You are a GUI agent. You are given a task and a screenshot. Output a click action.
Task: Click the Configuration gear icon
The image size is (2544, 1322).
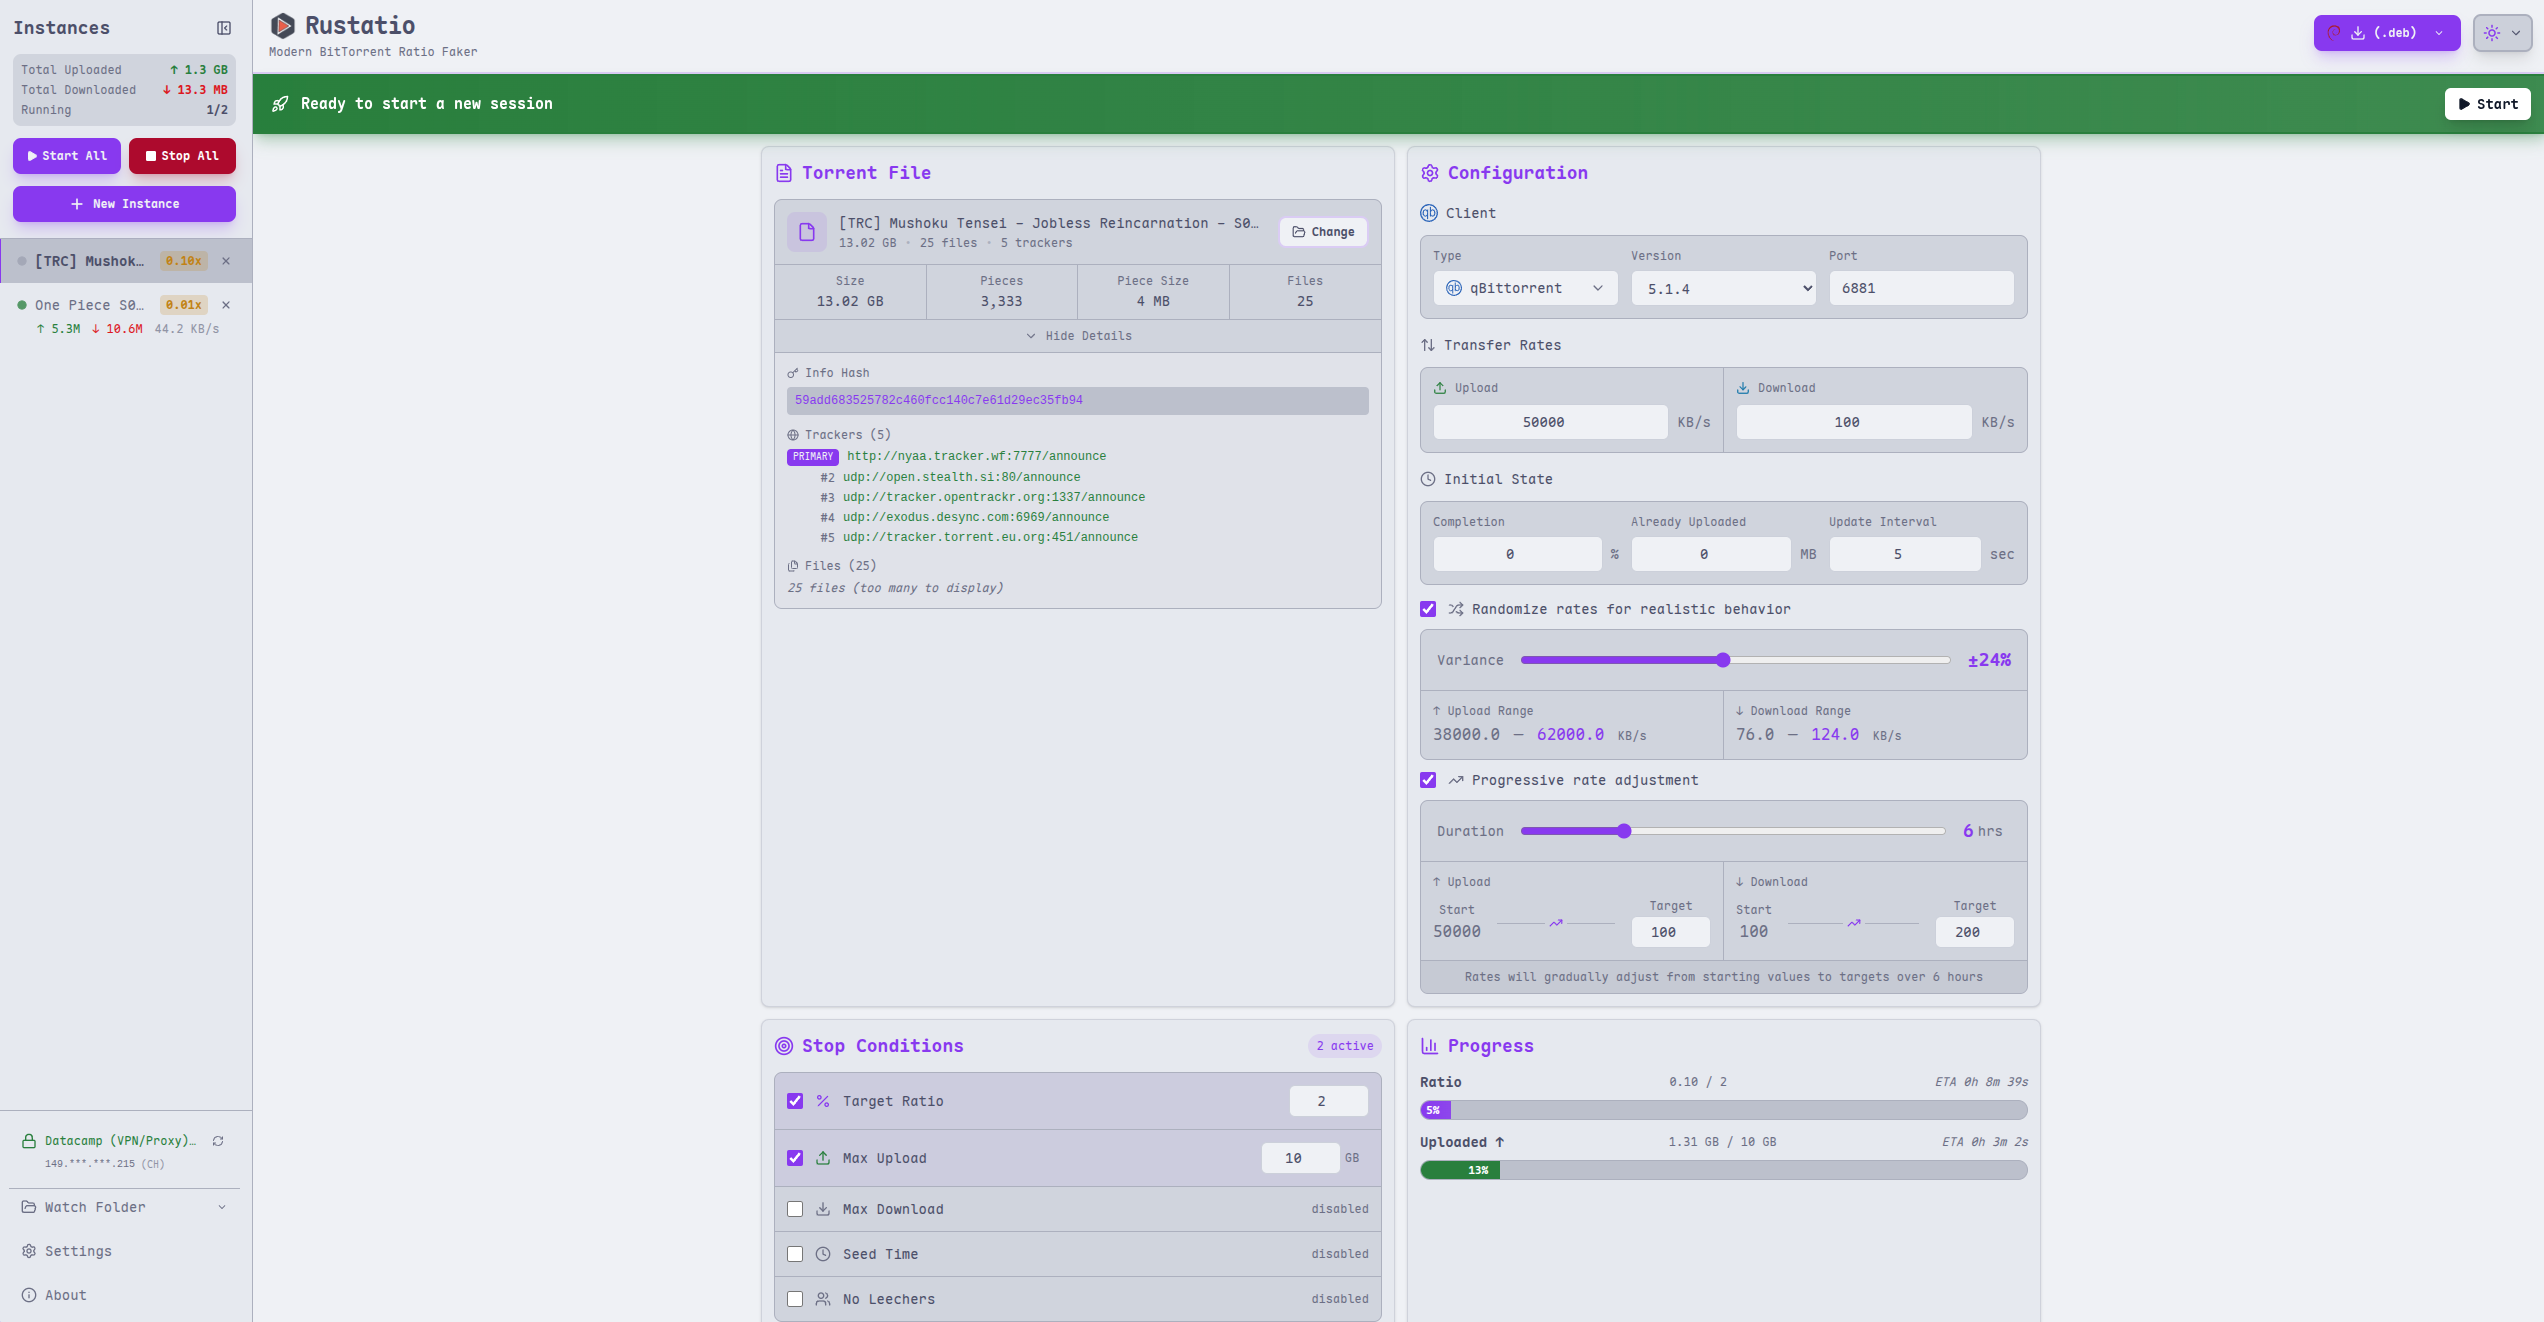click(1430, 173)
